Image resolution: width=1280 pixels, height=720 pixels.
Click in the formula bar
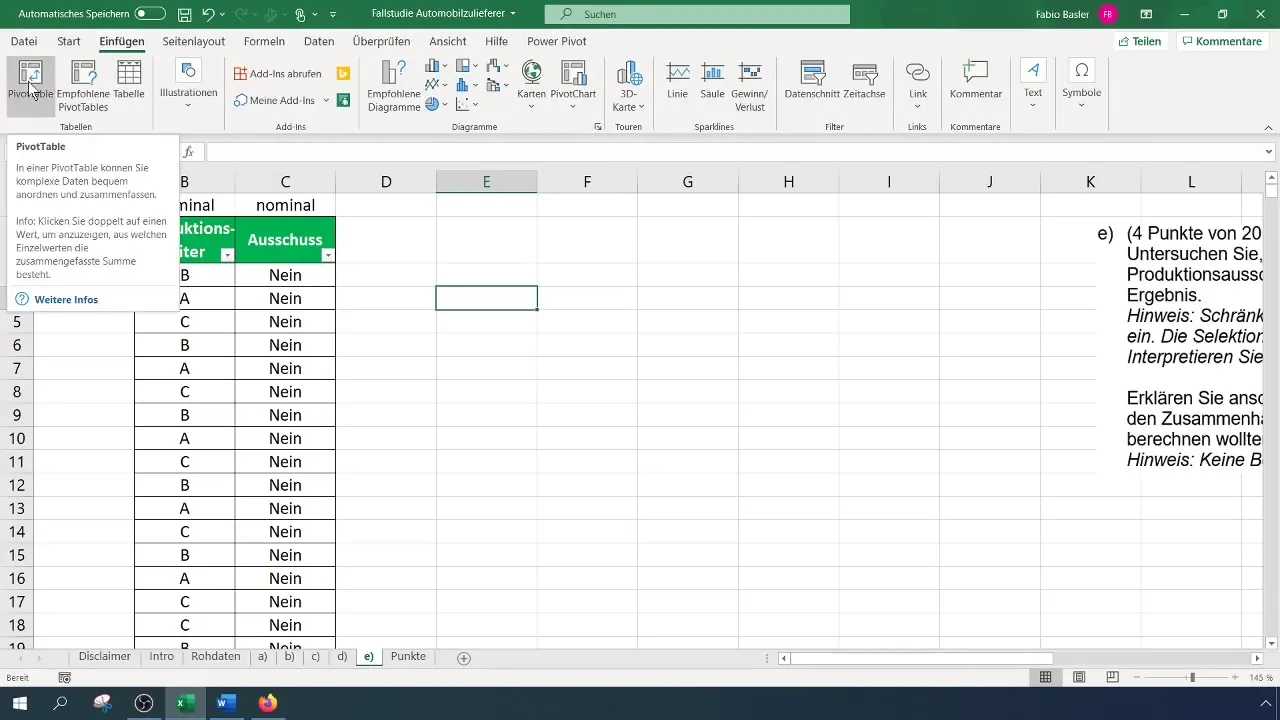click(733, 152)
